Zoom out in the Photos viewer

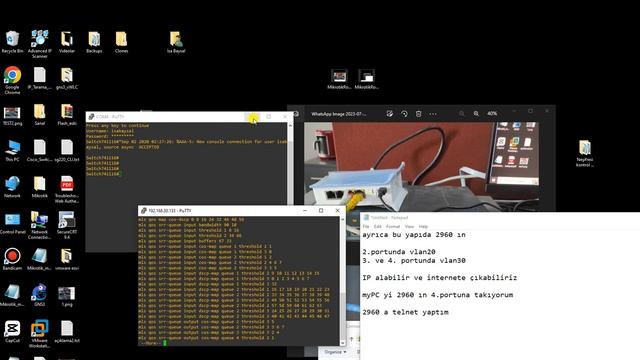462,114
